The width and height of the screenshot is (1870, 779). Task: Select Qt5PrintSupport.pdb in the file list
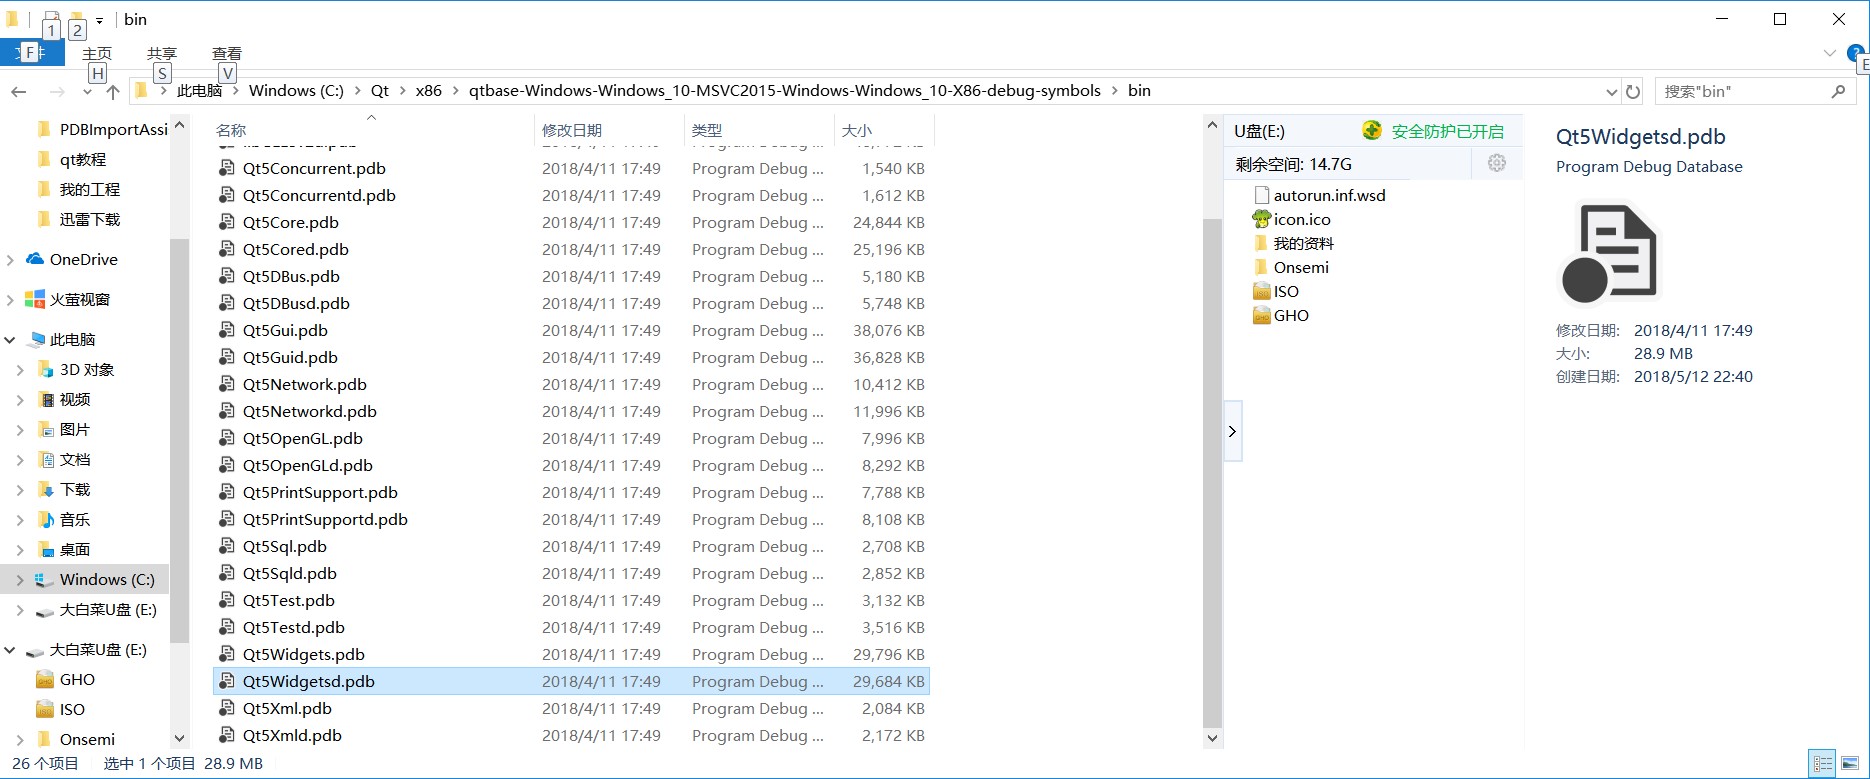[x=320, y=492]
